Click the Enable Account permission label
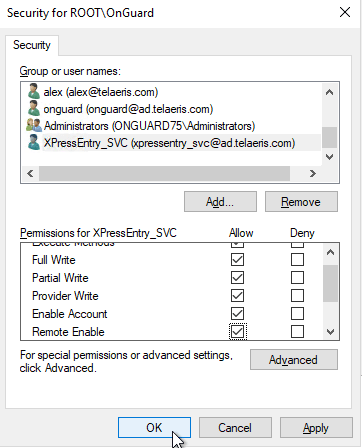362x448 pixels. 70,314
